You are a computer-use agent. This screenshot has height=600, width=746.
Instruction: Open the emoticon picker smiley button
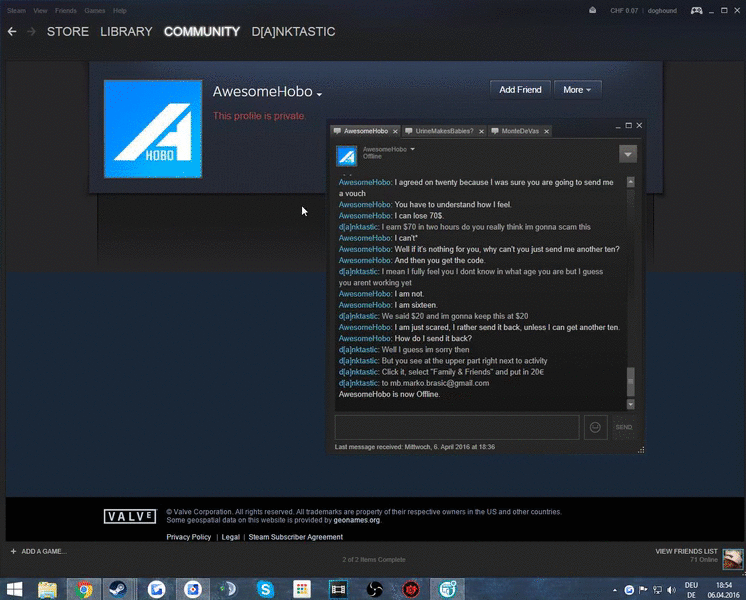[x=595, y=427]
